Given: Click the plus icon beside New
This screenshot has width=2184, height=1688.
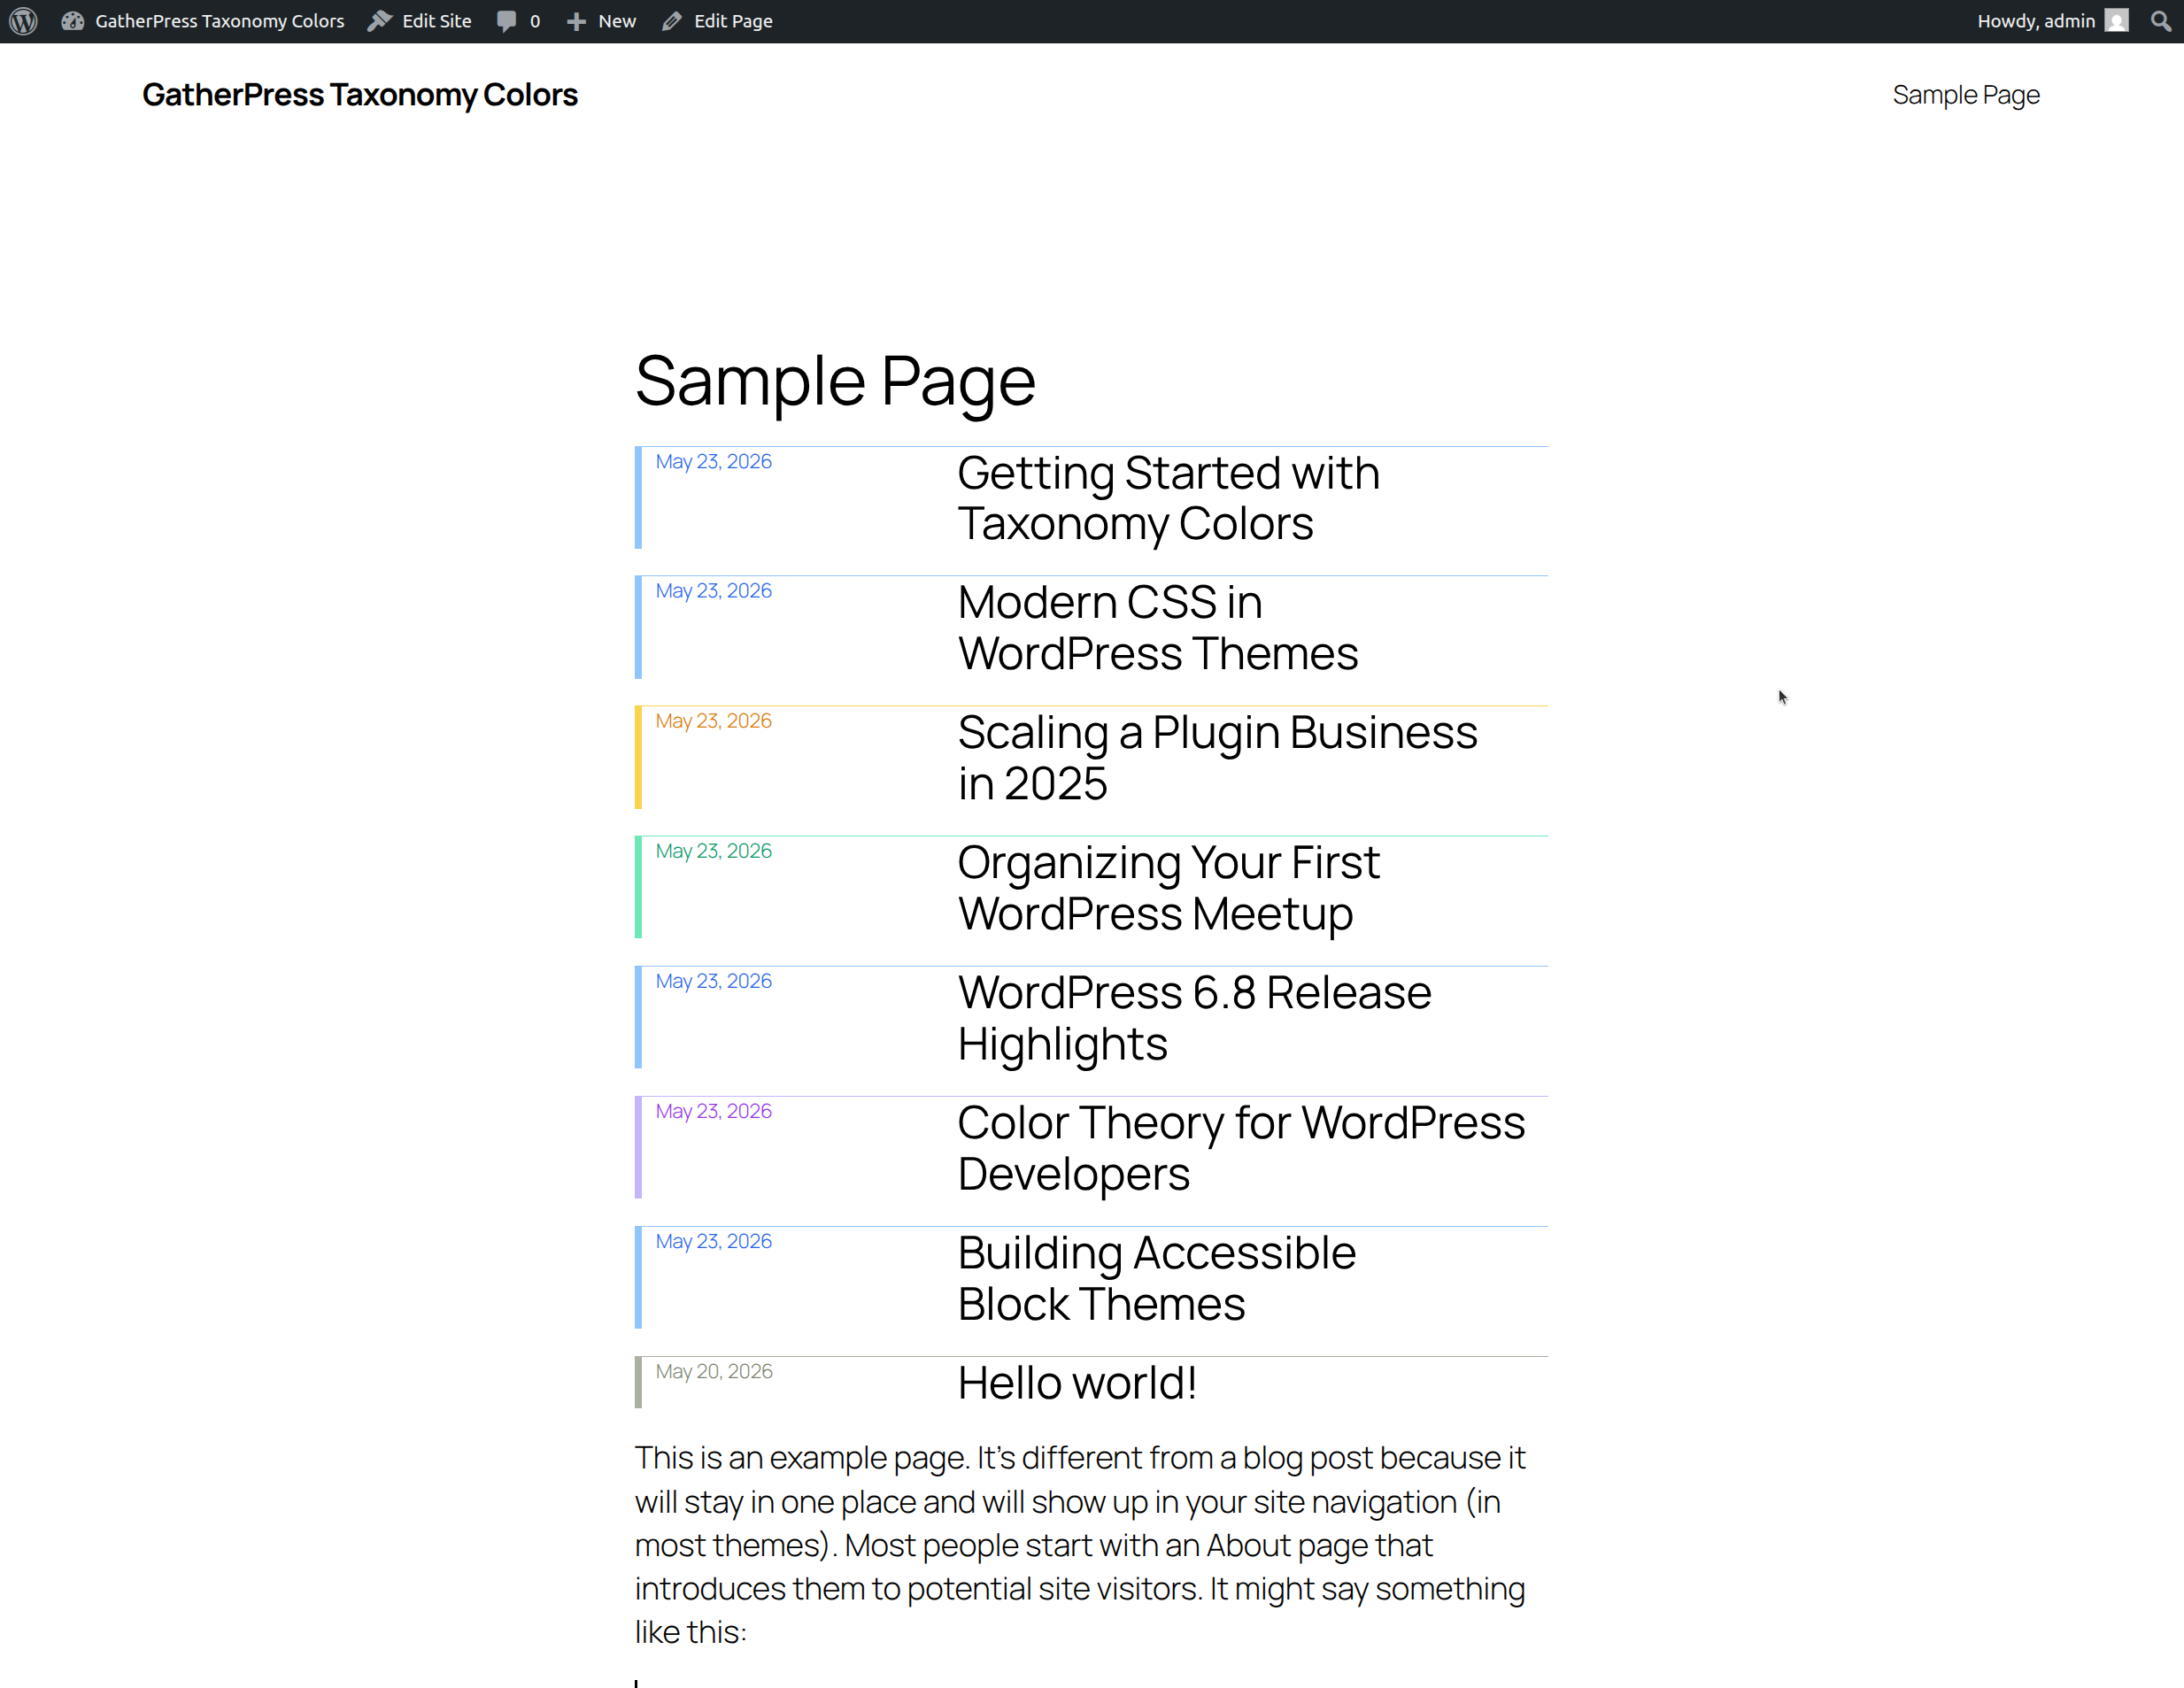Looking at the screenshot, I should tap(576, 21).
